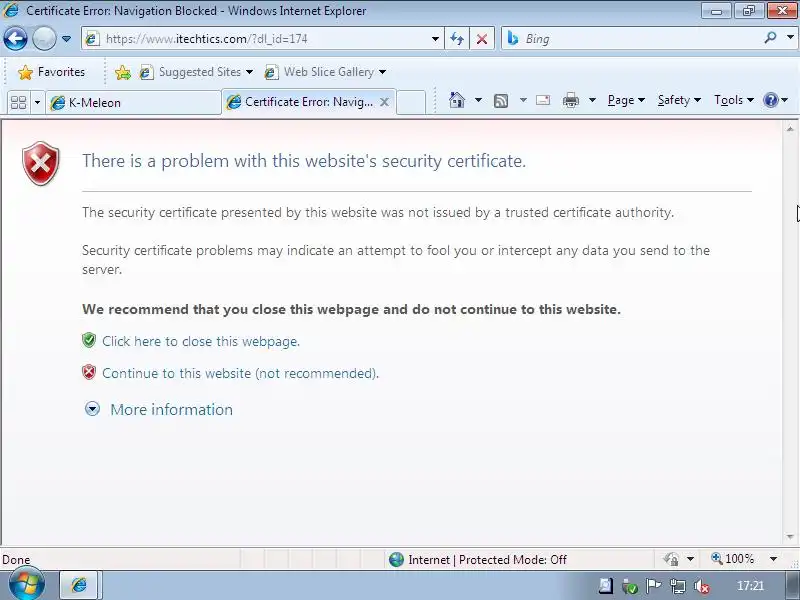Click the Help question mark icon
Screen dimensions: 800x600
point(770,100)
